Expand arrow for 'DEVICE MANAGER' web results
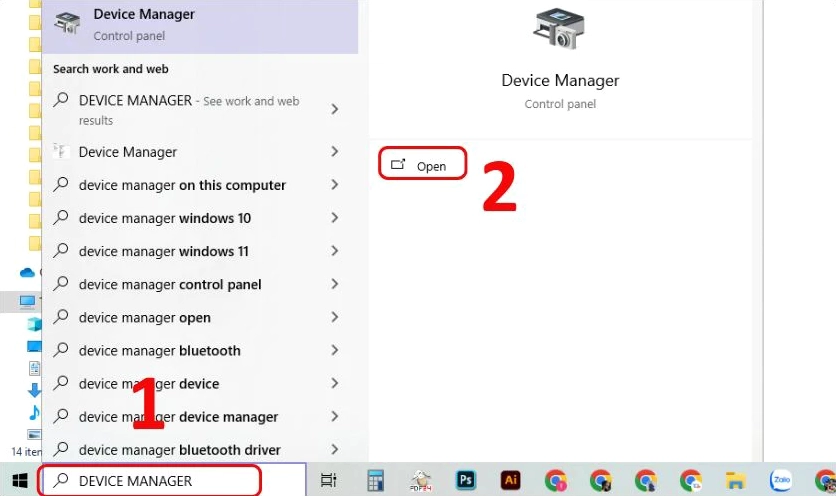Viewport: 836px width, 496px height. [335, 109]
